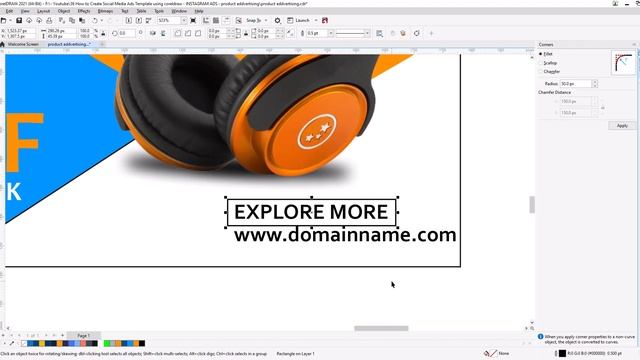
Task: Switch to the Welcome Screen tab
Action: pos(23,44)
